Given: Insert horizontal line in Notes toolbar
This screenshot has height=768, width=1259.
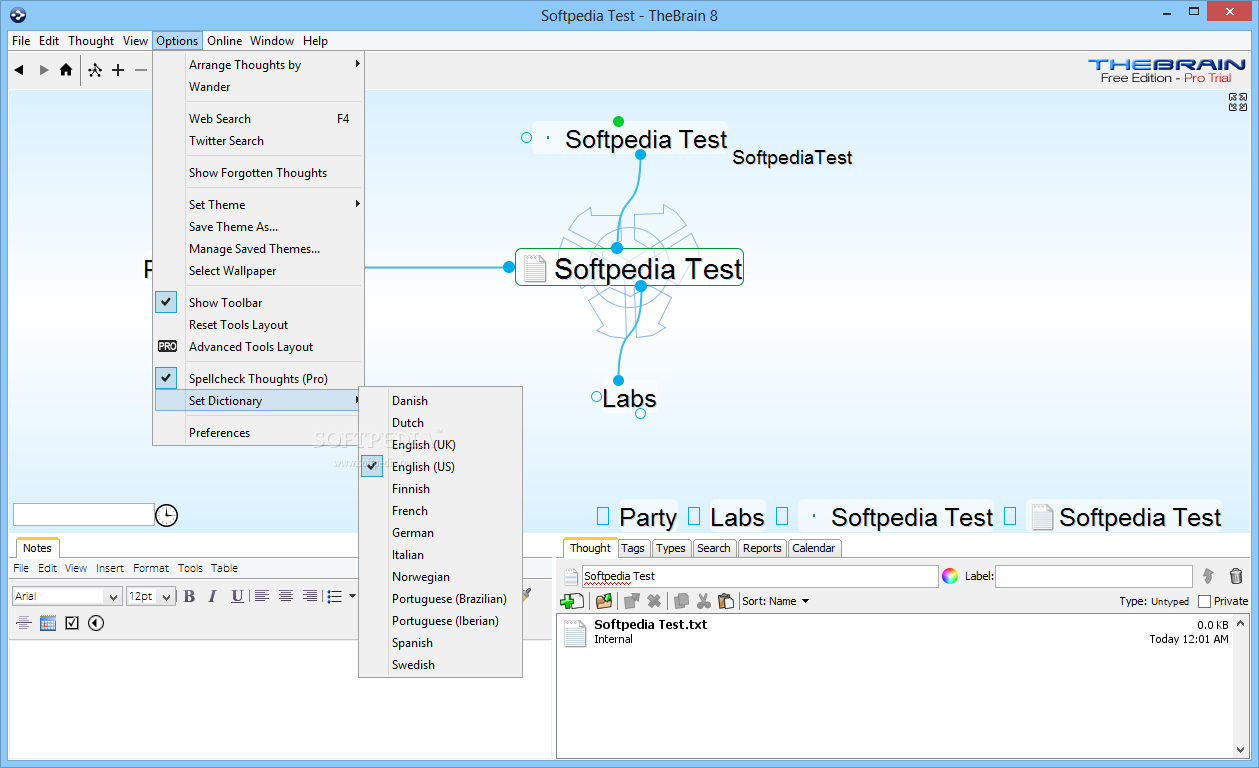Looking at the screenshot, I should (24, 623).
